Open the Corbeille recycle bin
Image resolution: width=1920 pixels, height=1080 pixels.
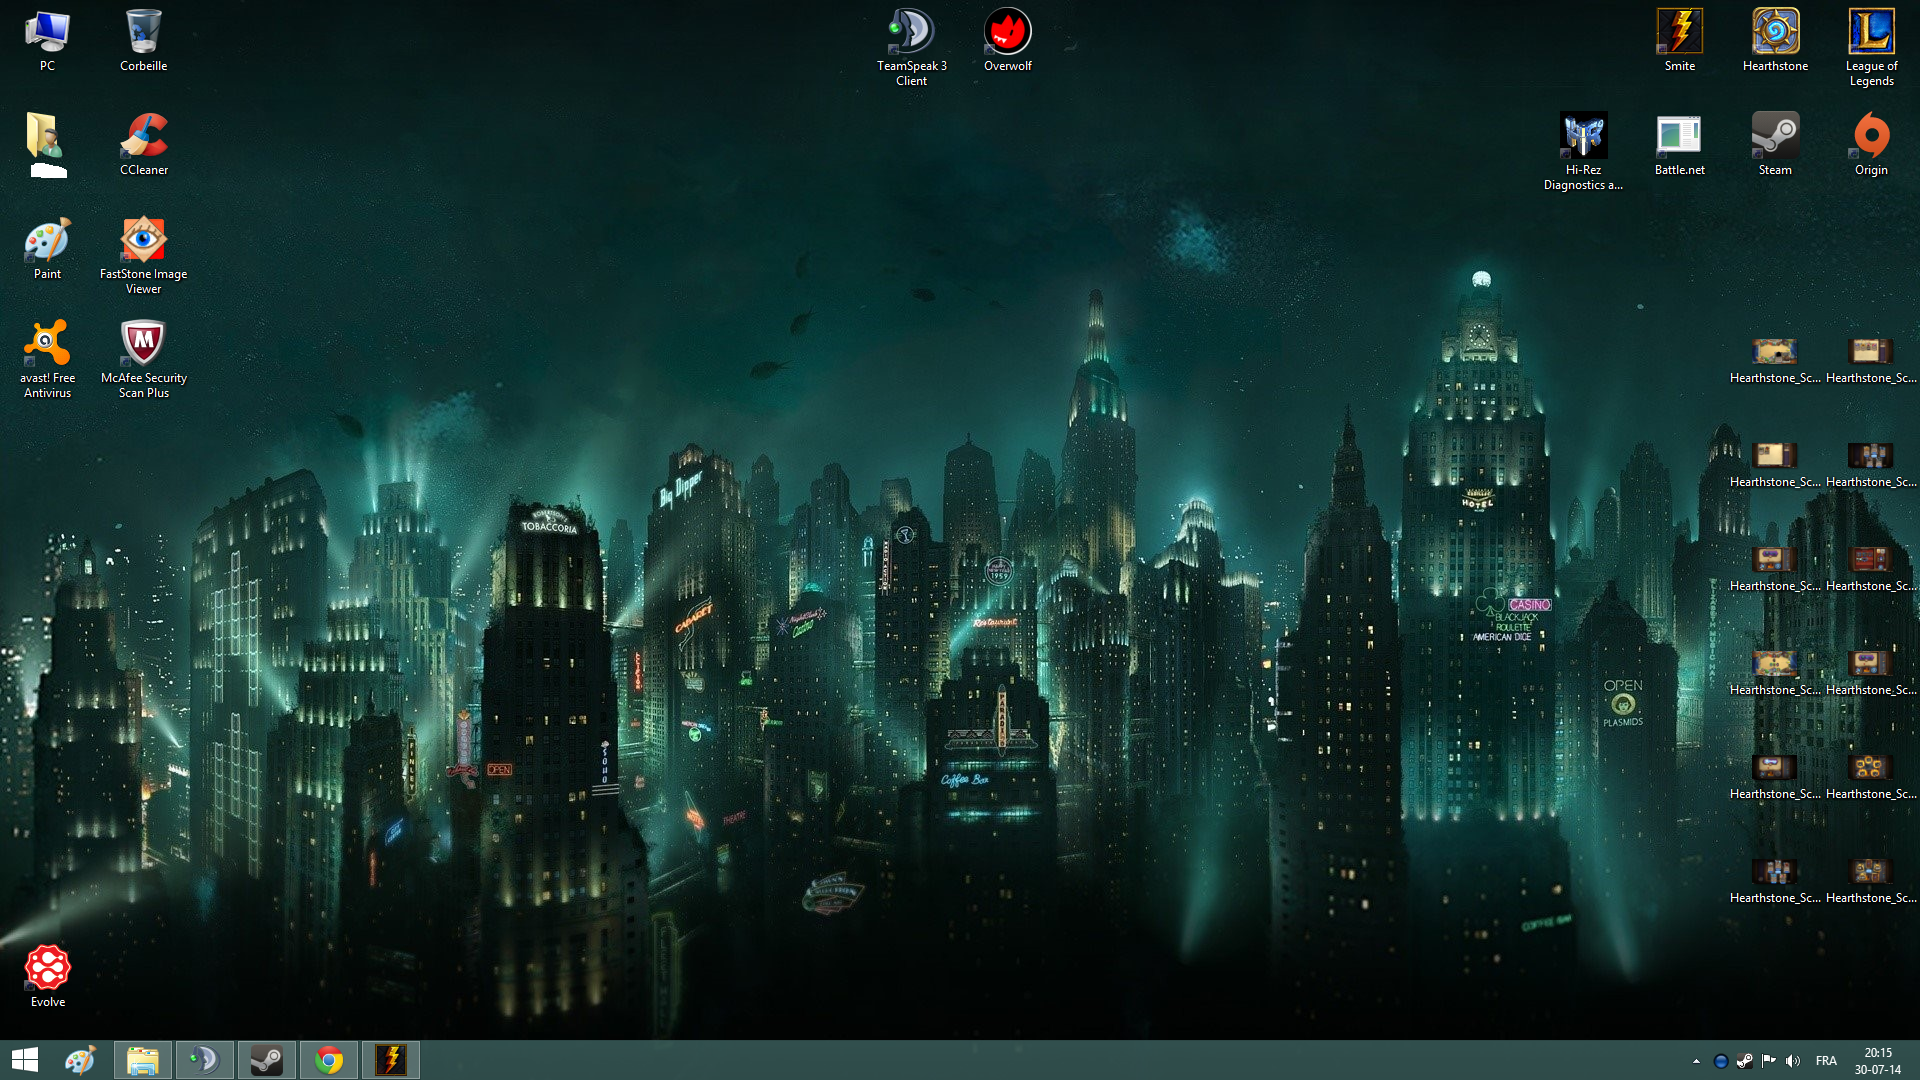coord(143,41)
